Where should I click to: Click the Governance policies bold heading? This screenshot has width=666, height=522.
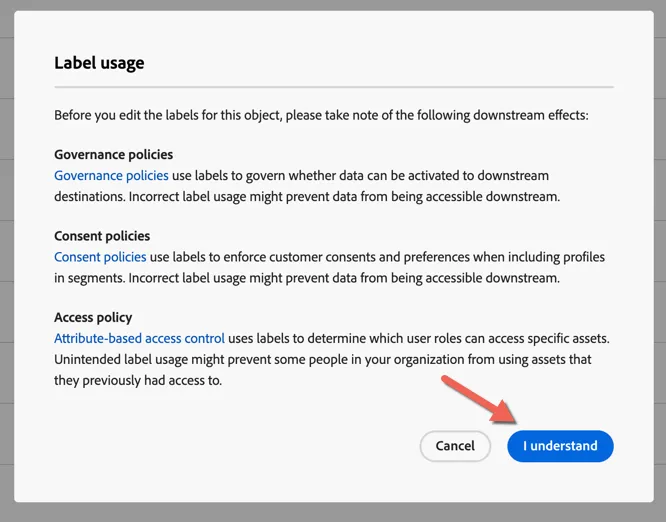tap(113, 155)
